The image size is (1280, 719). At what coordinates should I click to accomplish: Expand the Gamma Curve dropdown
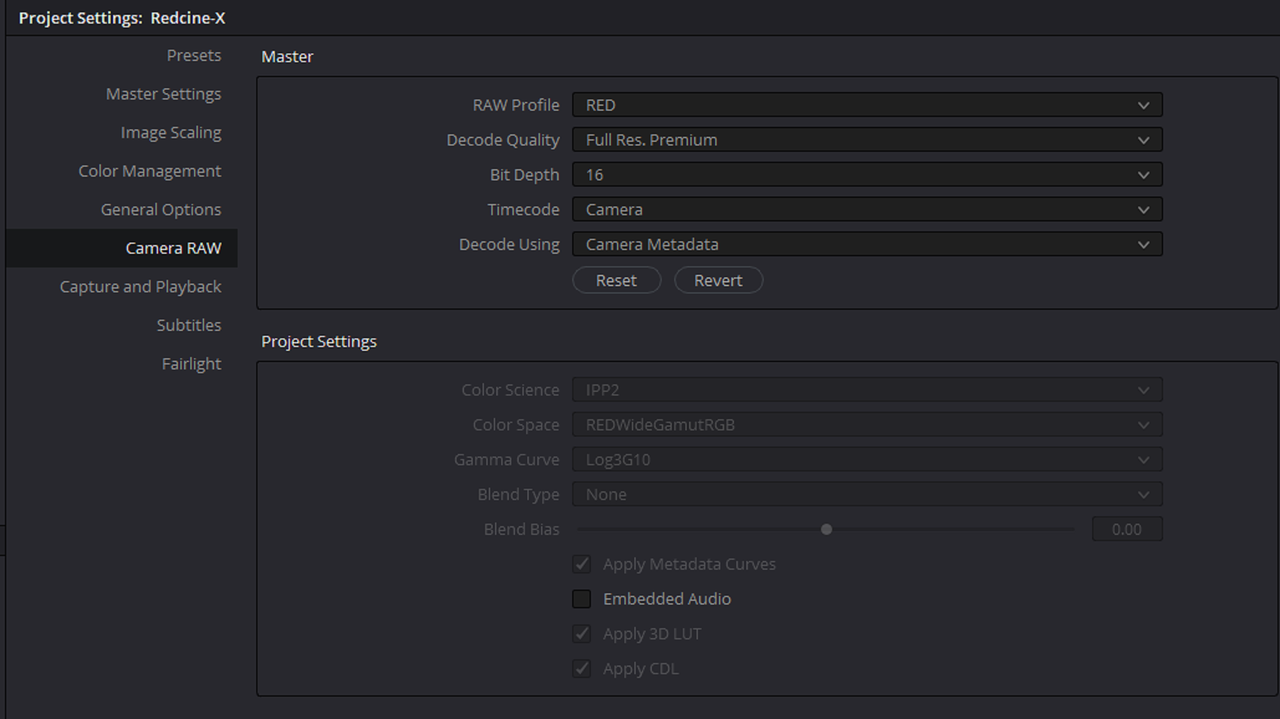pos(867,460)
